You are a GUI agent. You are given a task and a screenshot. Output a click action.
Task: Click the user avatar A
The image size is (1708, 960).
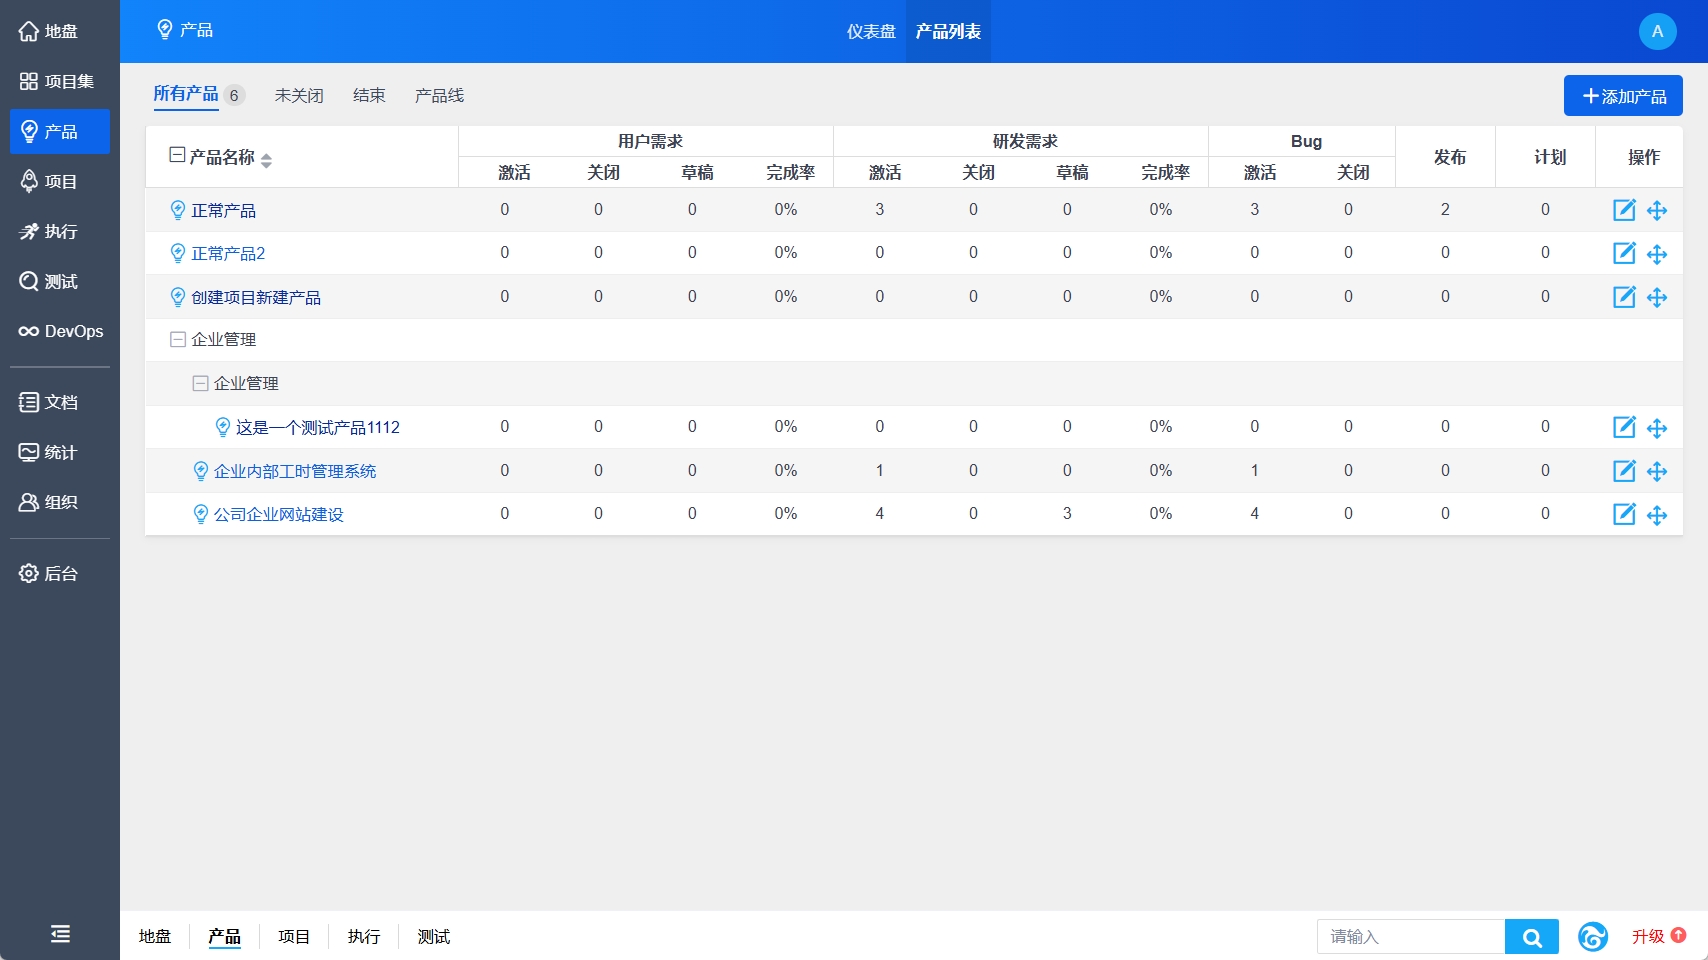click(x=1657, y=31)
